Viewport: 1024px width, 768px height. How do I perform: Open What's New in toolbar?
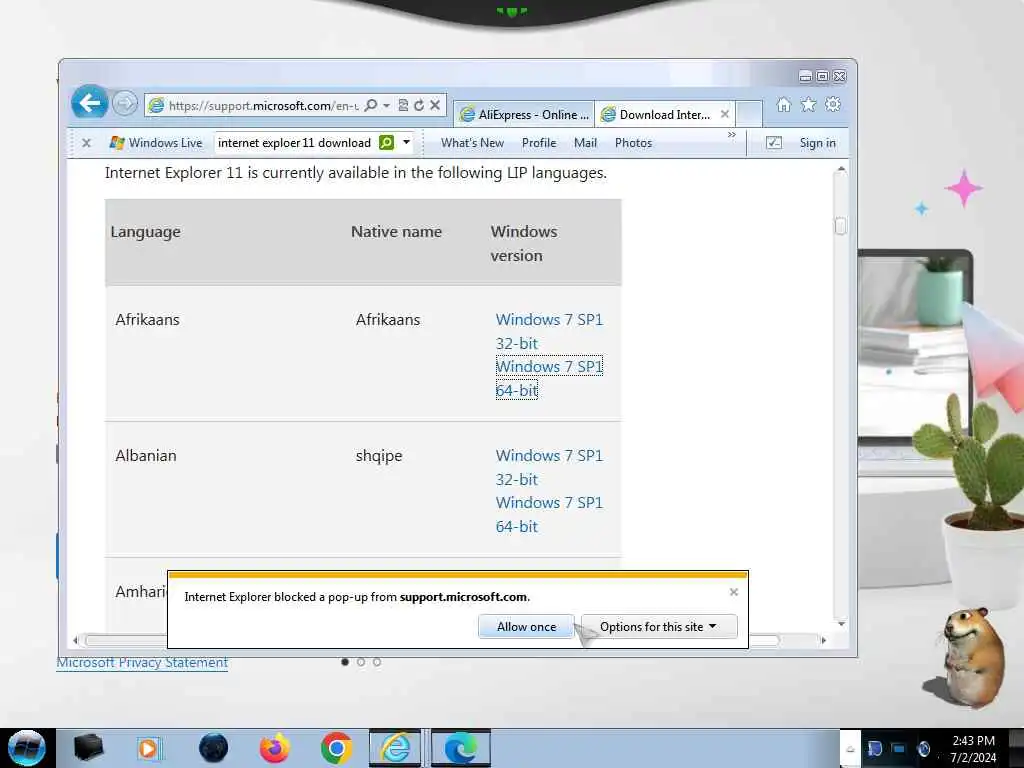472,142
